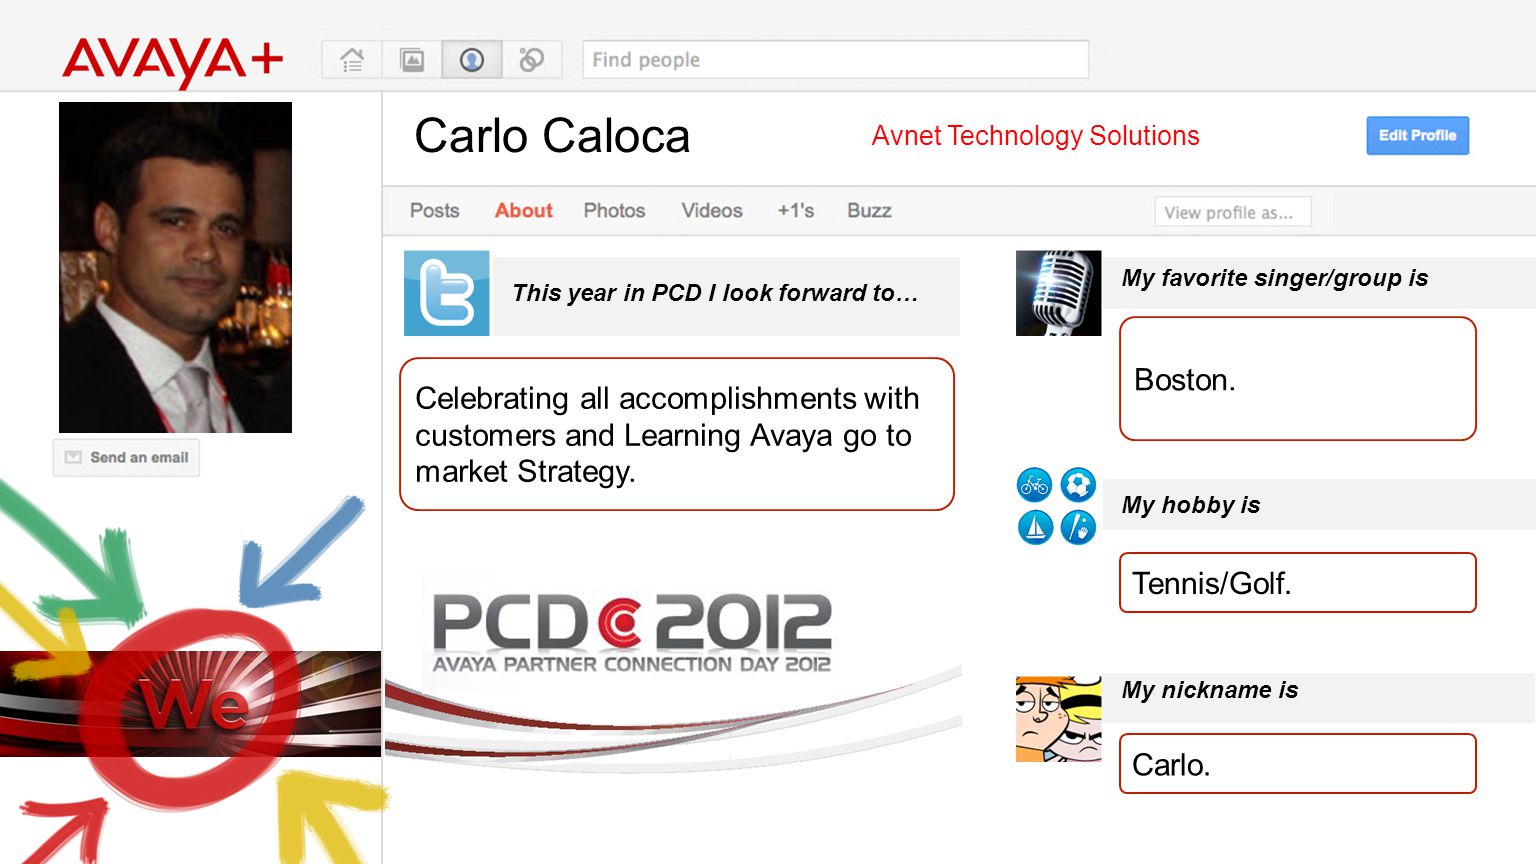This screenshot has width=1536, height=864.
Task: Click the Boston. answer box
Action: tap(1298, 379)
